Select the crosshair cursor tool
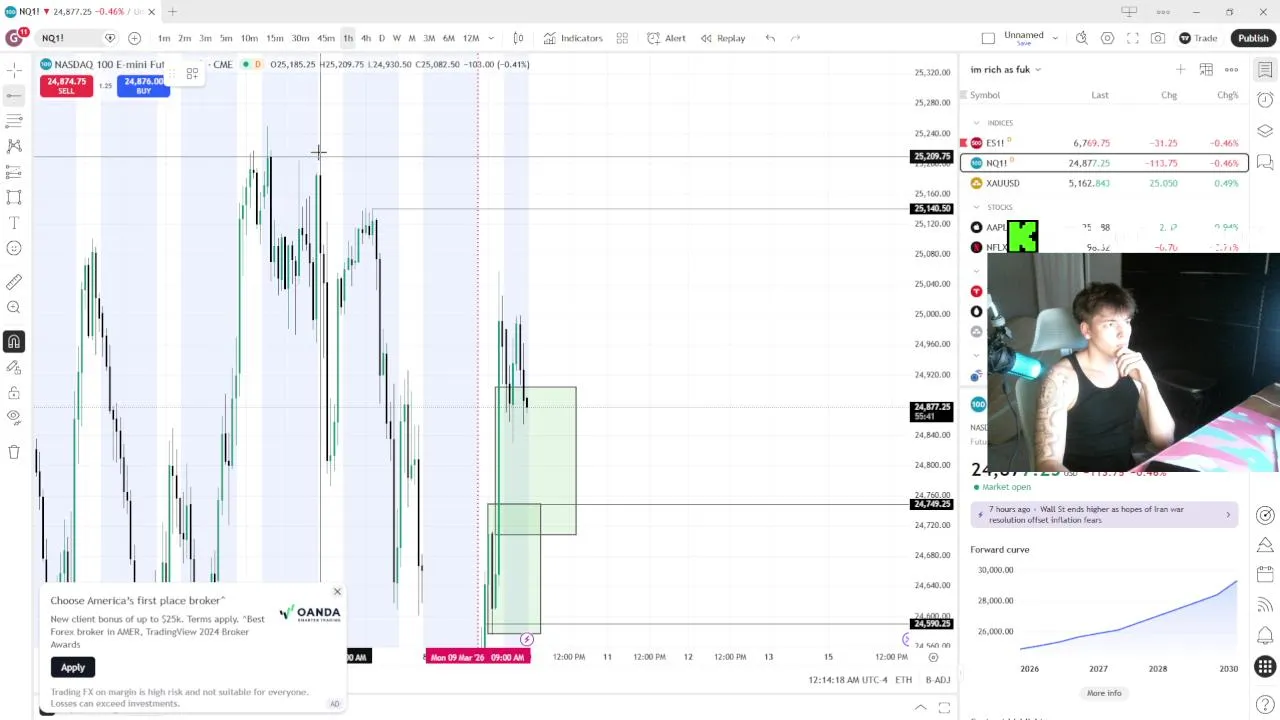 tap(14, 70)
